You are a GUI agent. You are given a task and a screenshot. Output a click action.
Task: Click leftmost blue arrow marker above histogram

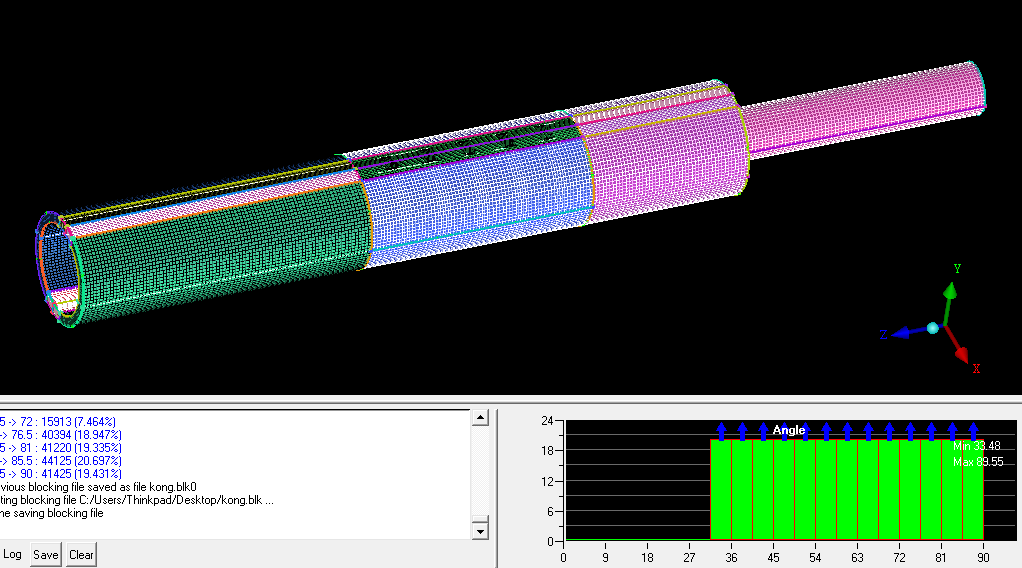pyautogui.click(x=721, y=430)
